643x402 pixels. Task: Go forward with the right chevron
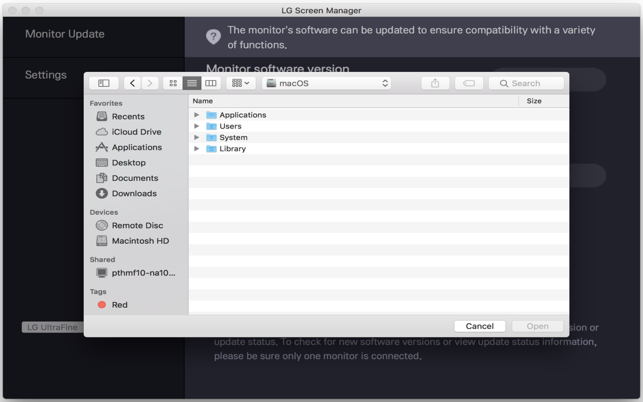[150, 83]
